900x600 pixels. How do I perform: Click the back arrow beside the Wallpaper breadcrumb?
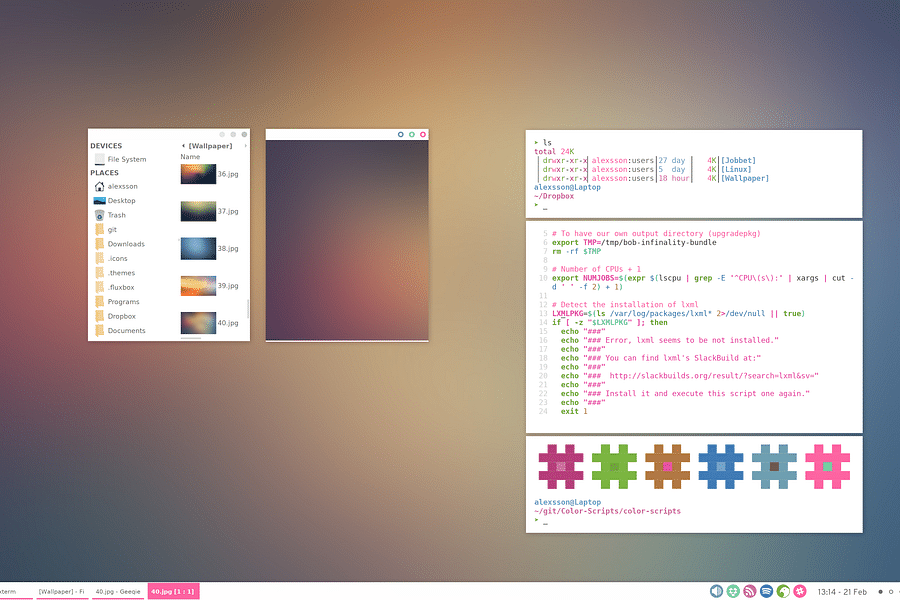[183, 145]
